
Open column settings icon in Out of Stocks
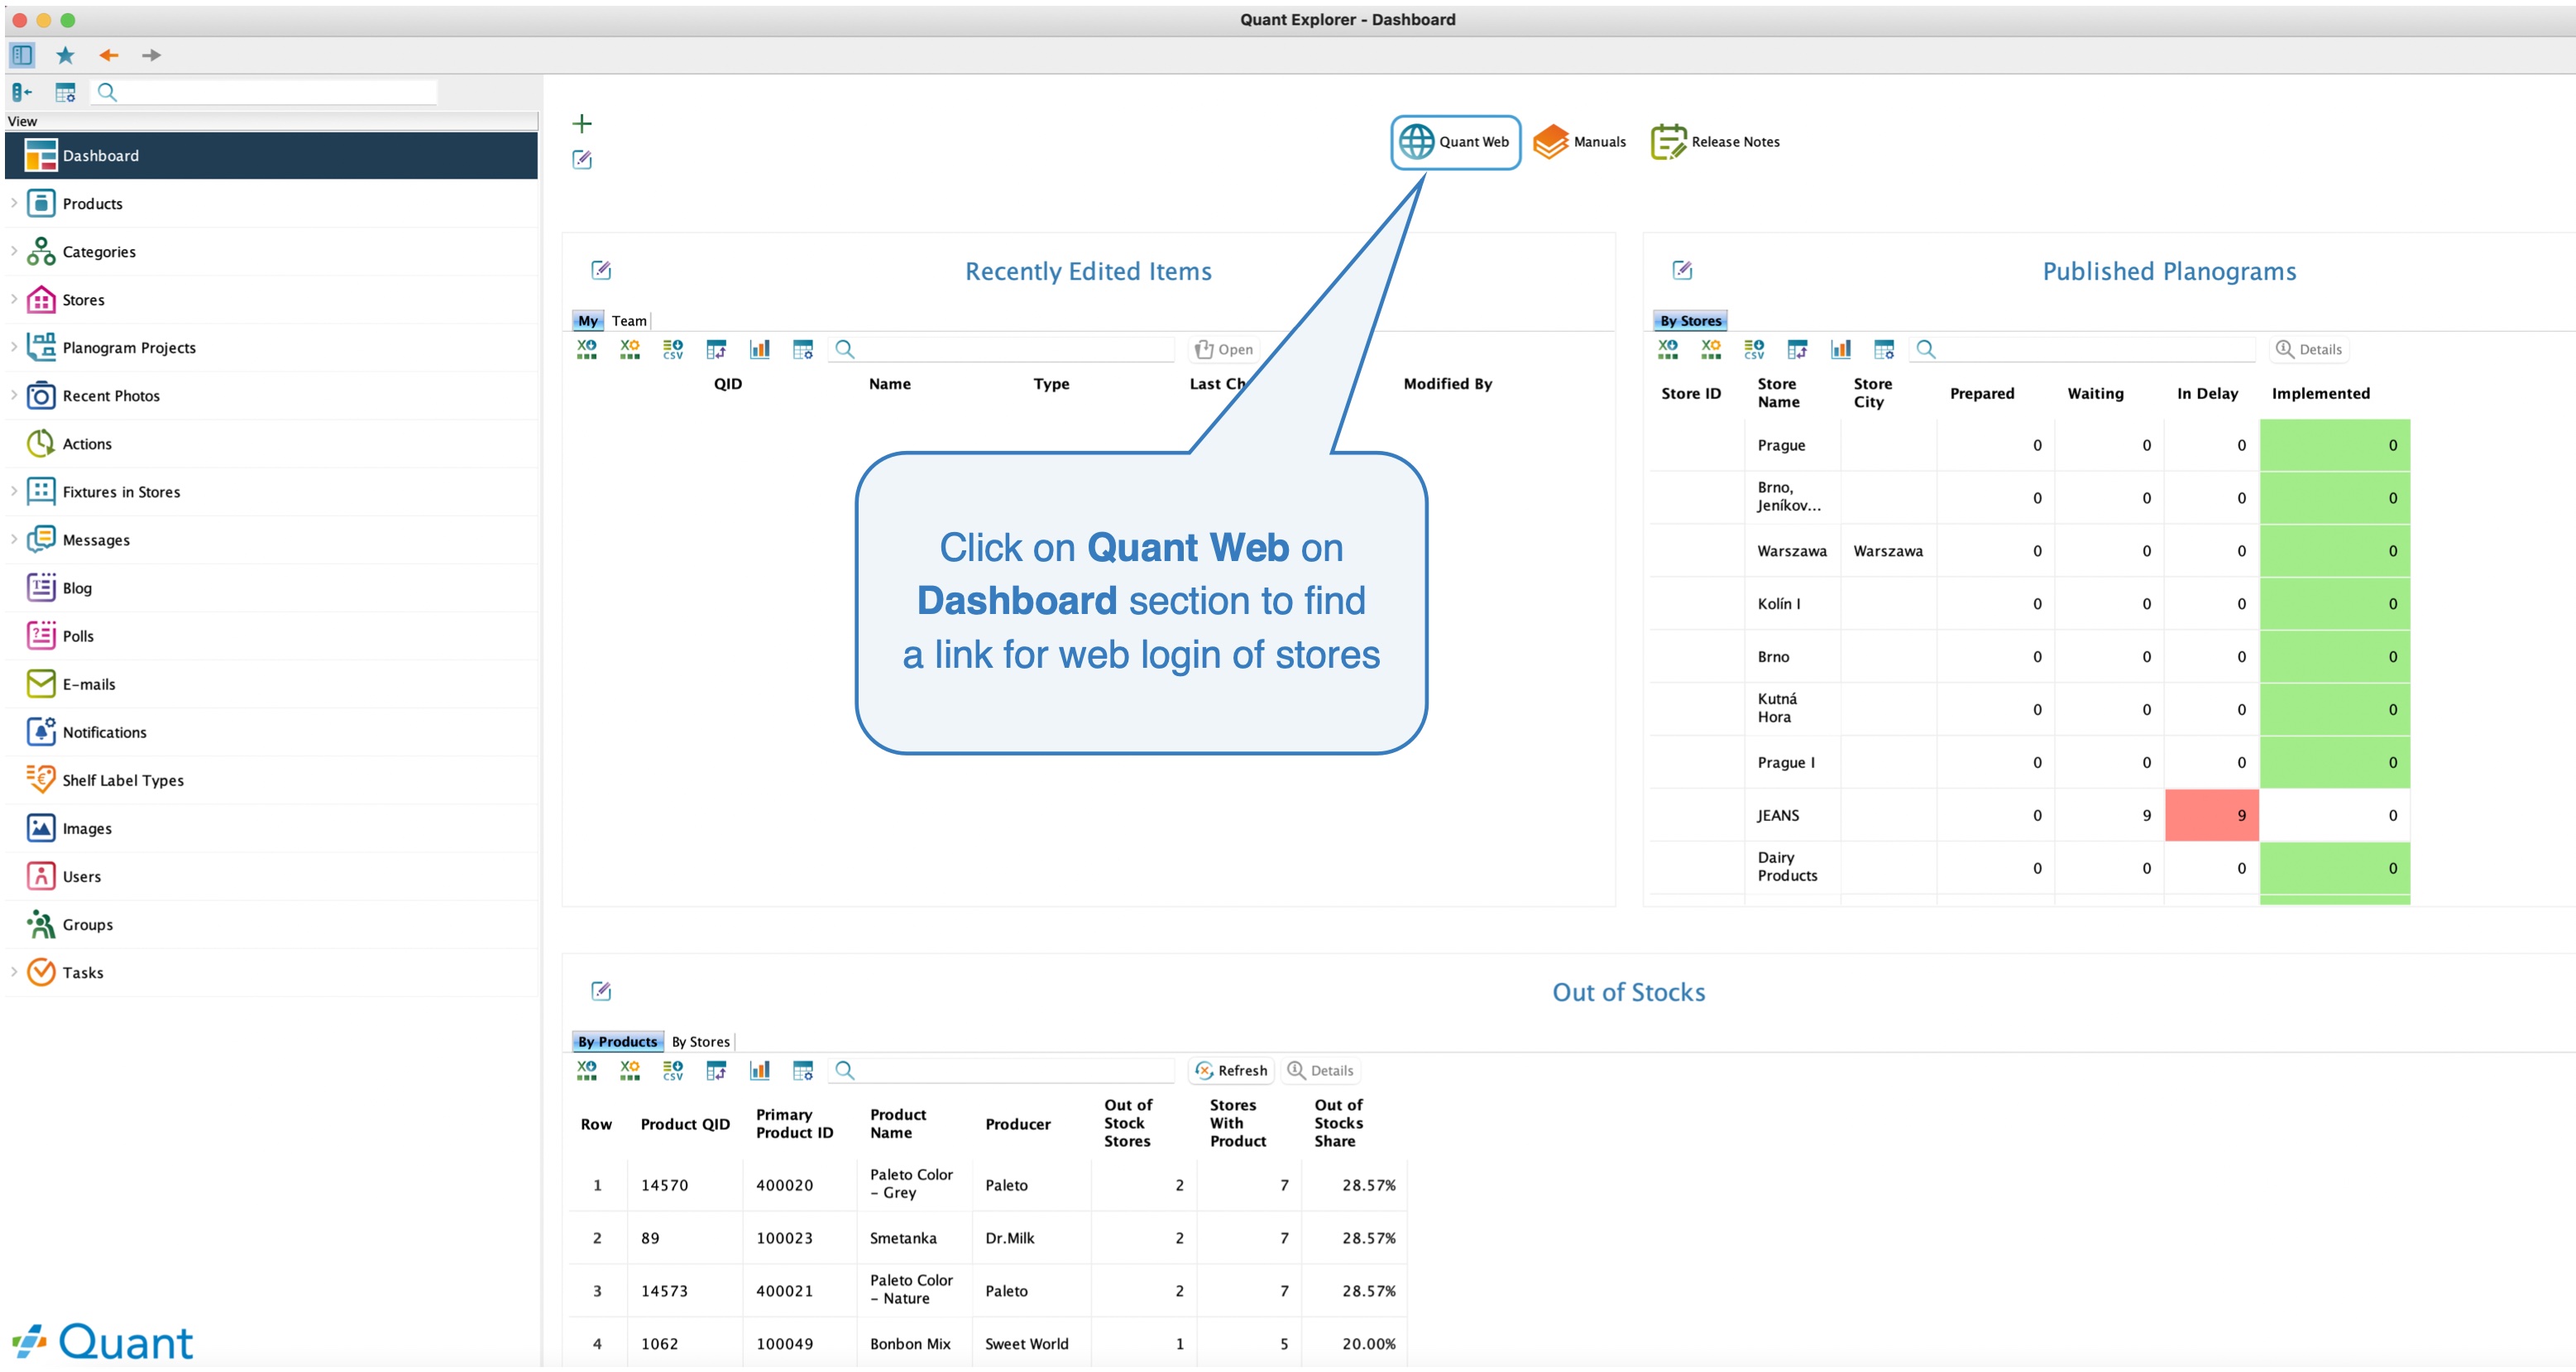[803, 1070]
